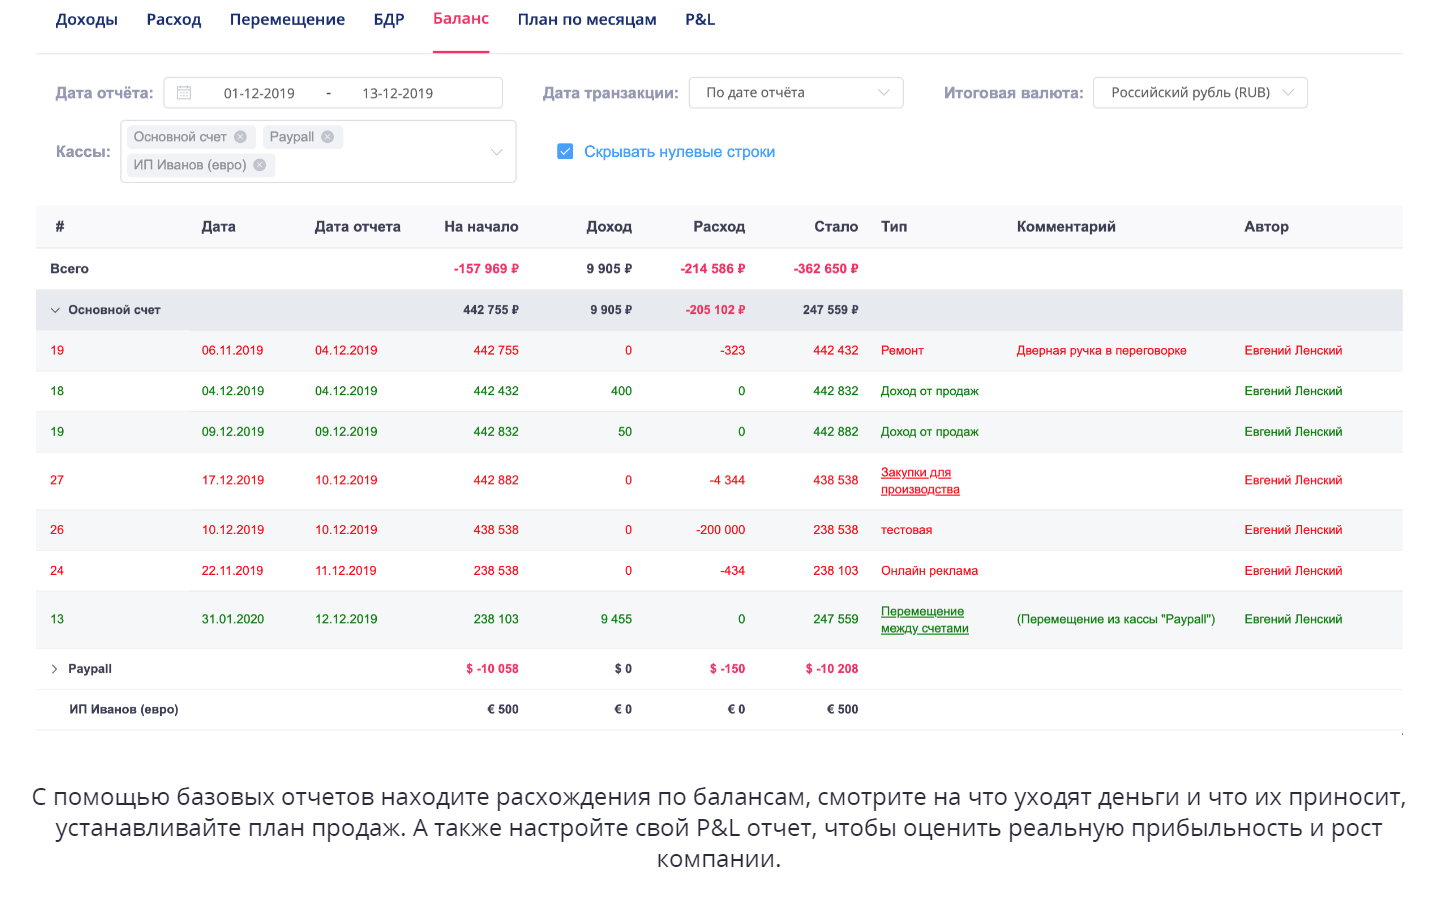Image resolution: width=1440 pixels, height=897 pixels.
Task: Remove the Основной счет tag
Action: pyautogui.click(x=240, y=137)
